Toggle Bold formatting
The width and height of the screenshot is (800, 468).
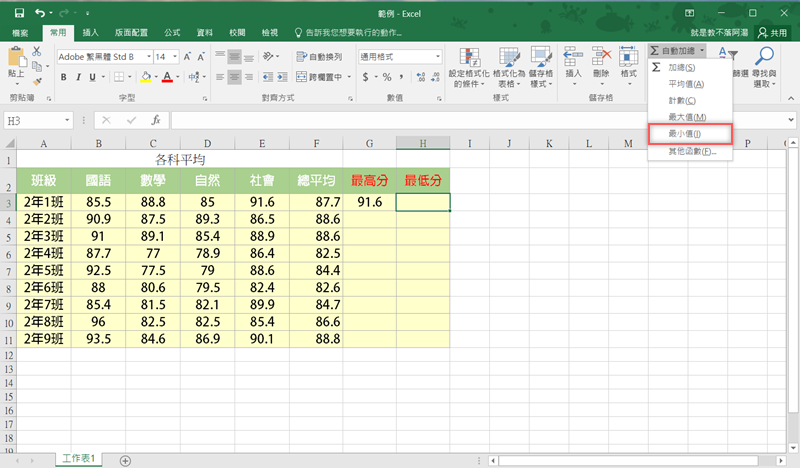pyautogui.click(x=63, y=76)
